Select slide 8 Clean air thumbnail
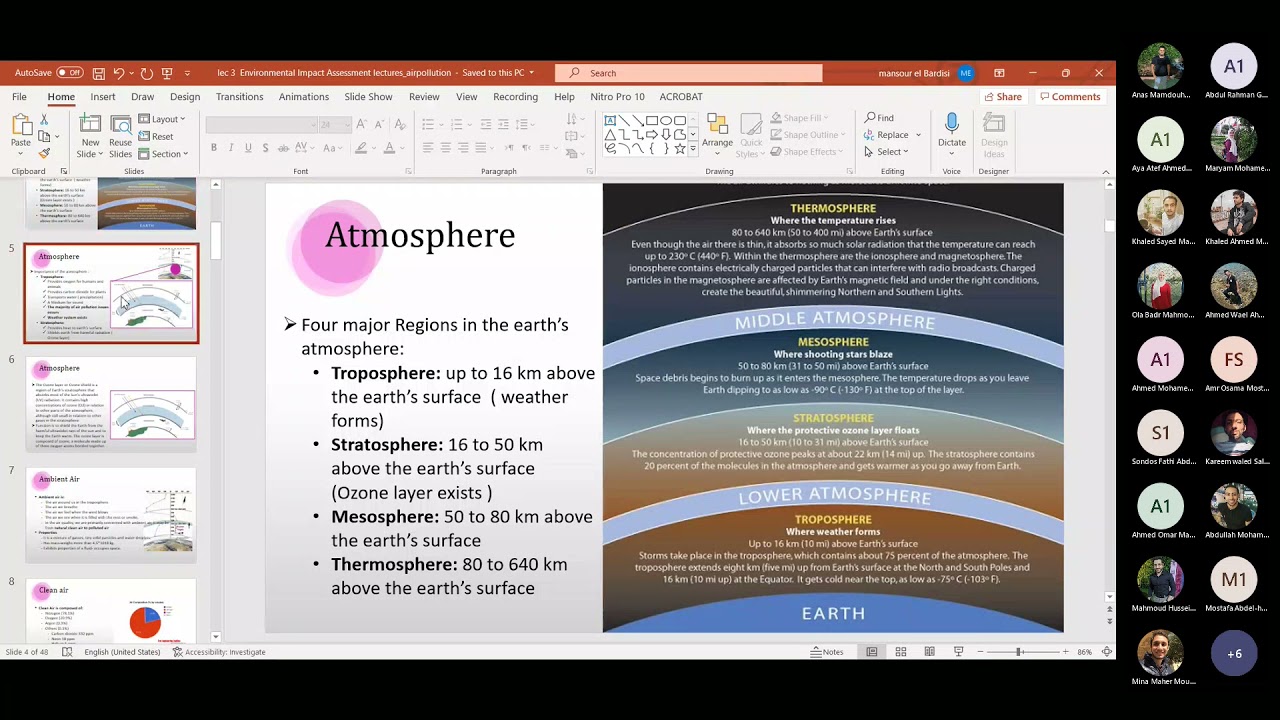 pos(111,611)
